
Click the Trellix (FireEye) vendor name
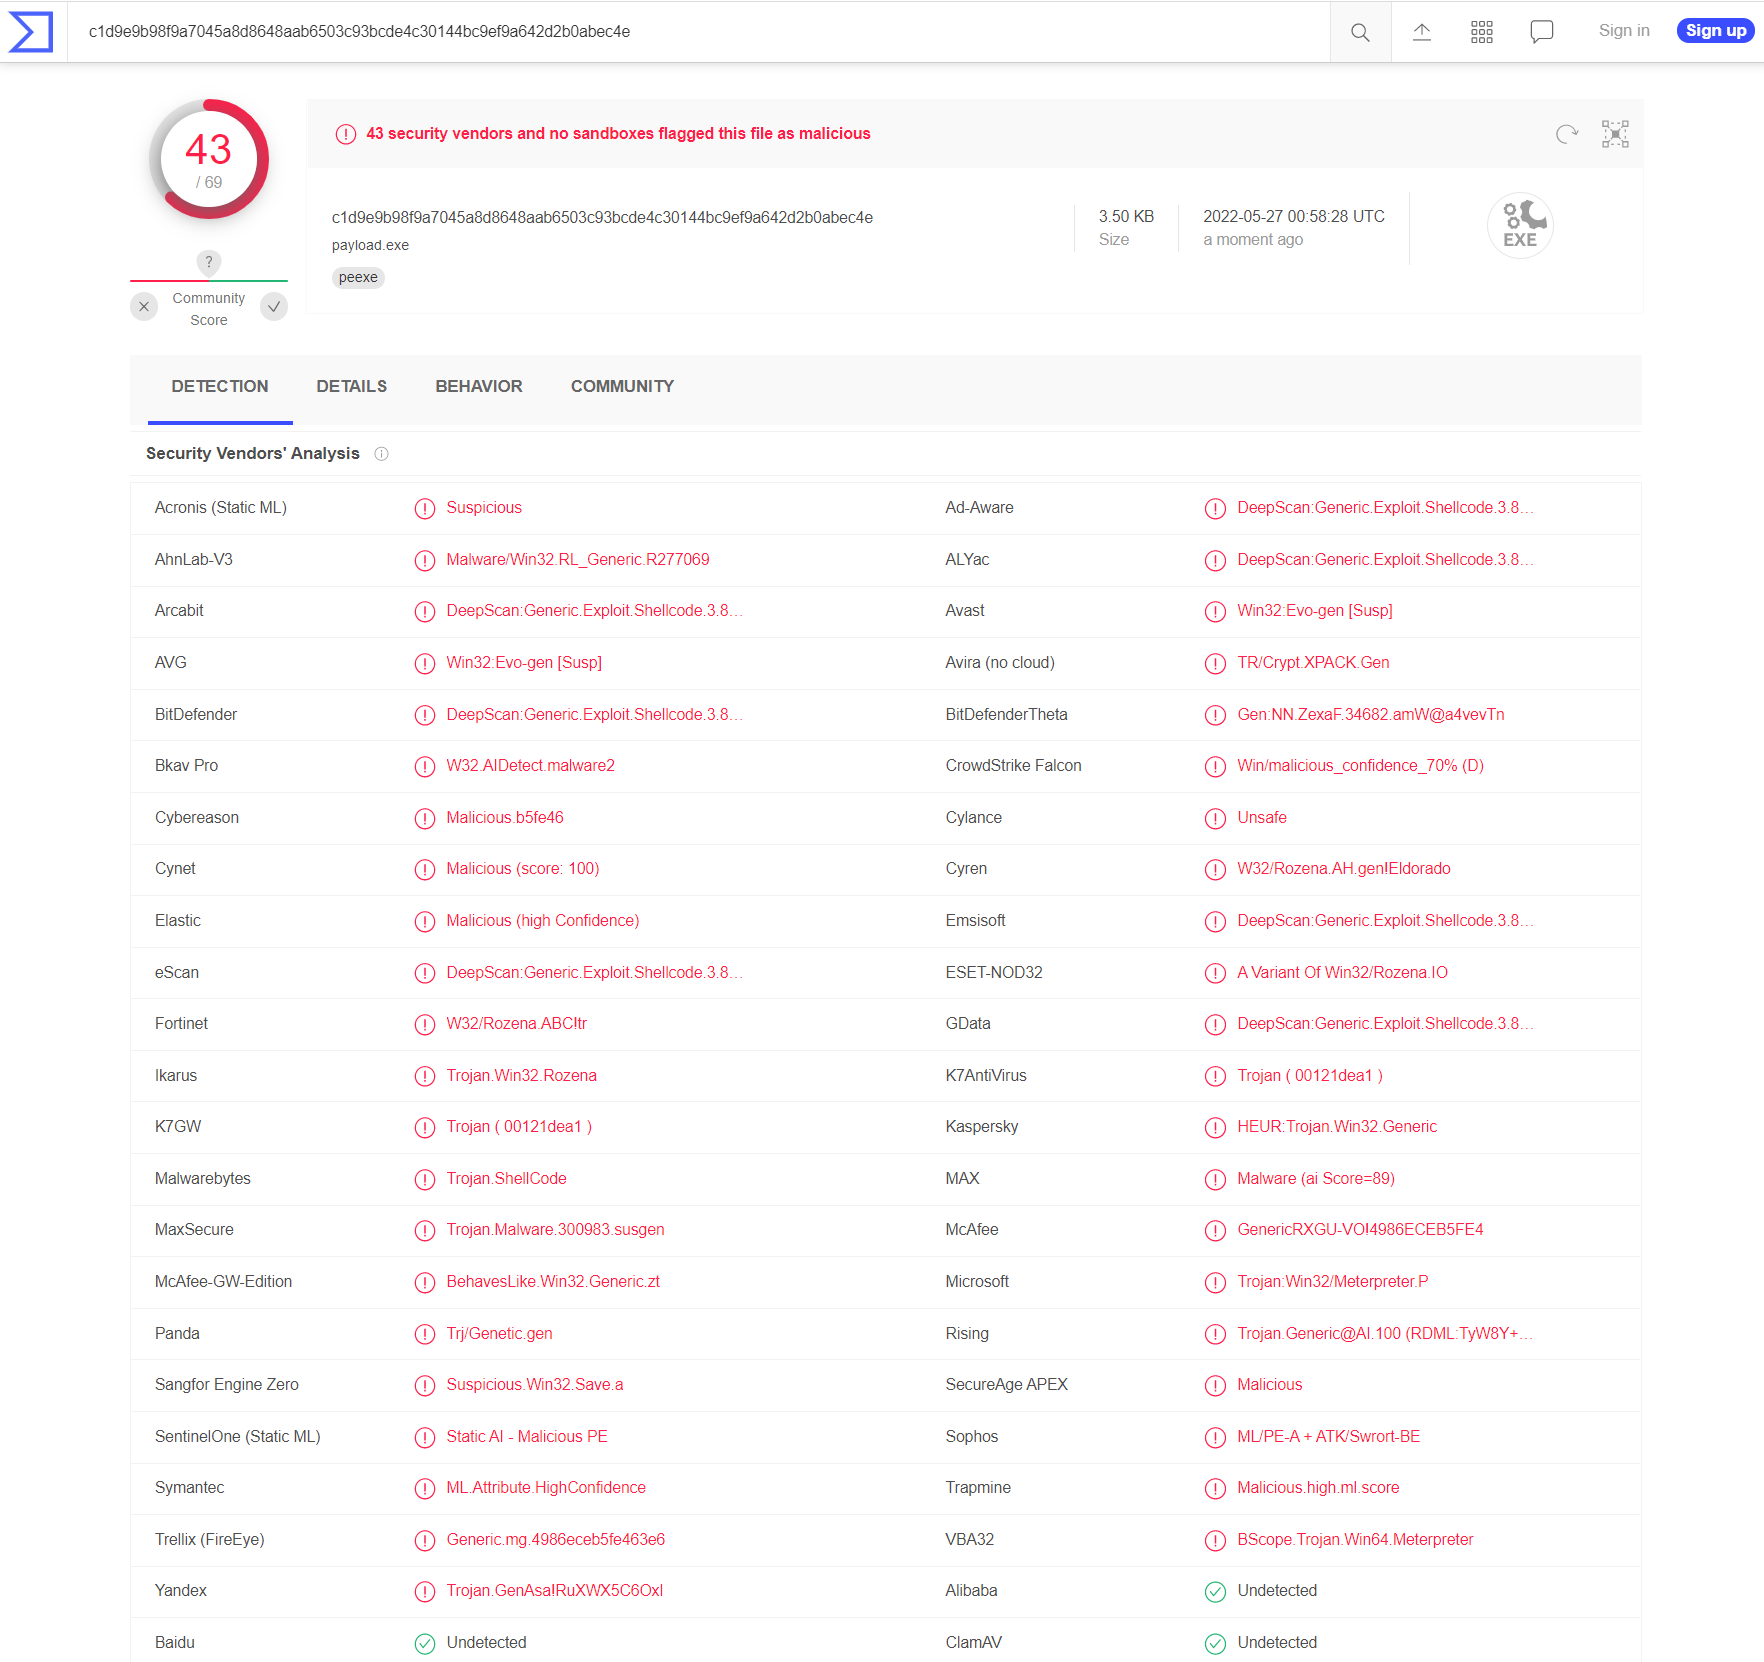tap(209, 1540)
